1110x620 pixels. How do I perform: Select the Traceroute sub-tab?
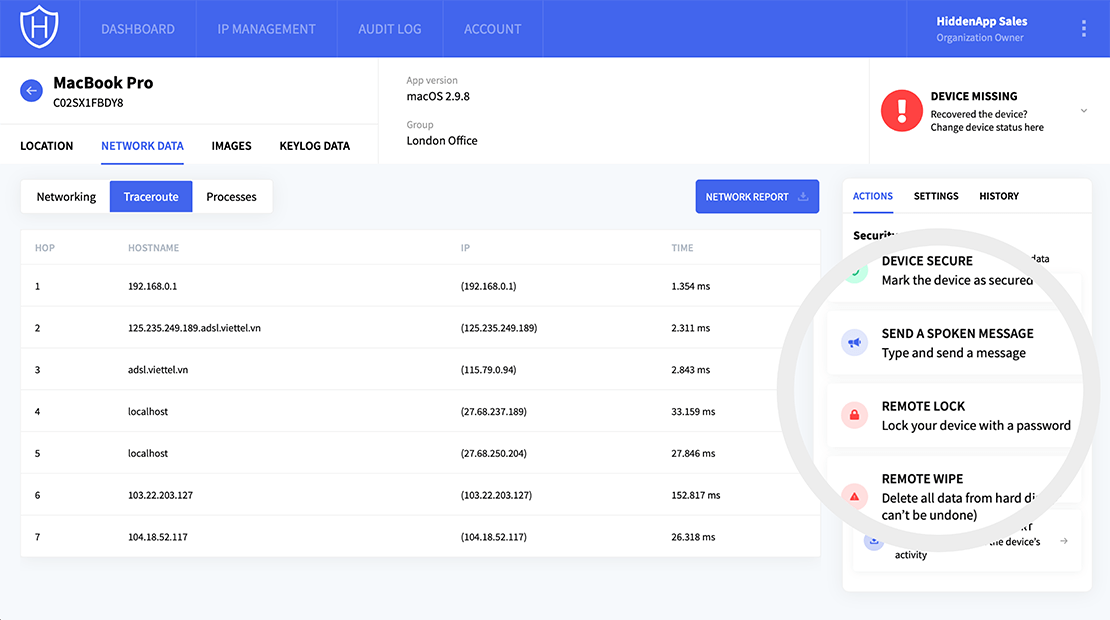tap(151, 197)
